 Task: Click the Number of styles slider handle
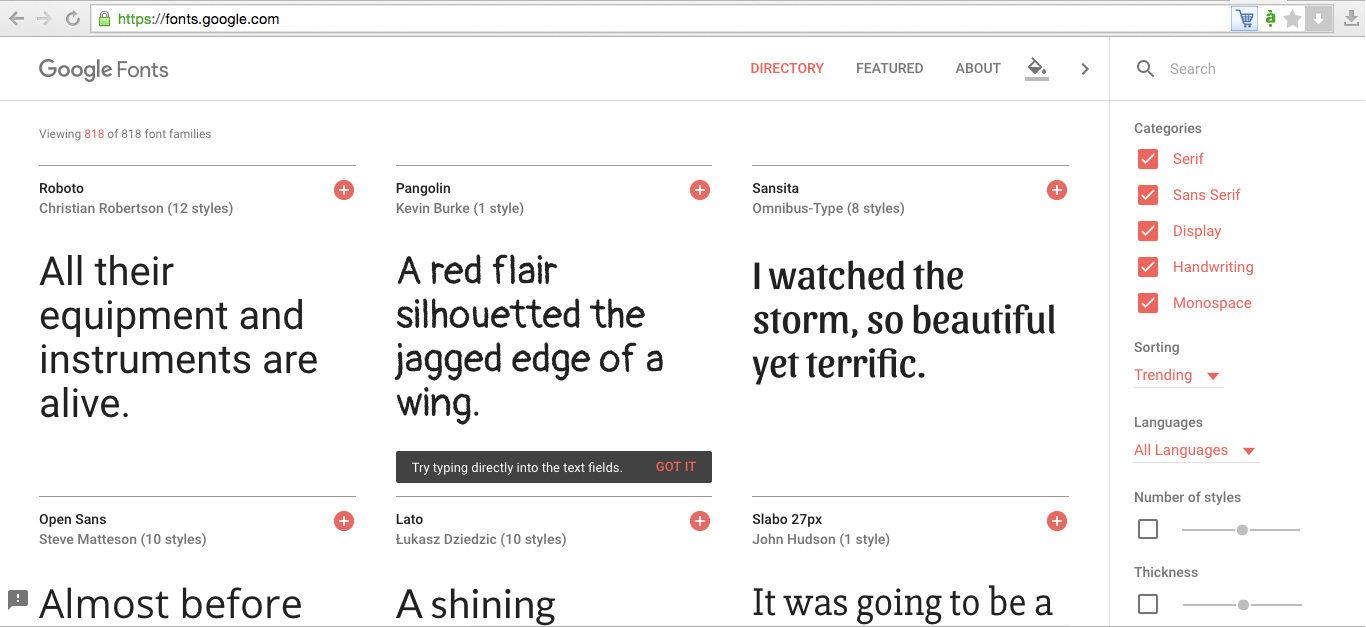(1242, 530)
